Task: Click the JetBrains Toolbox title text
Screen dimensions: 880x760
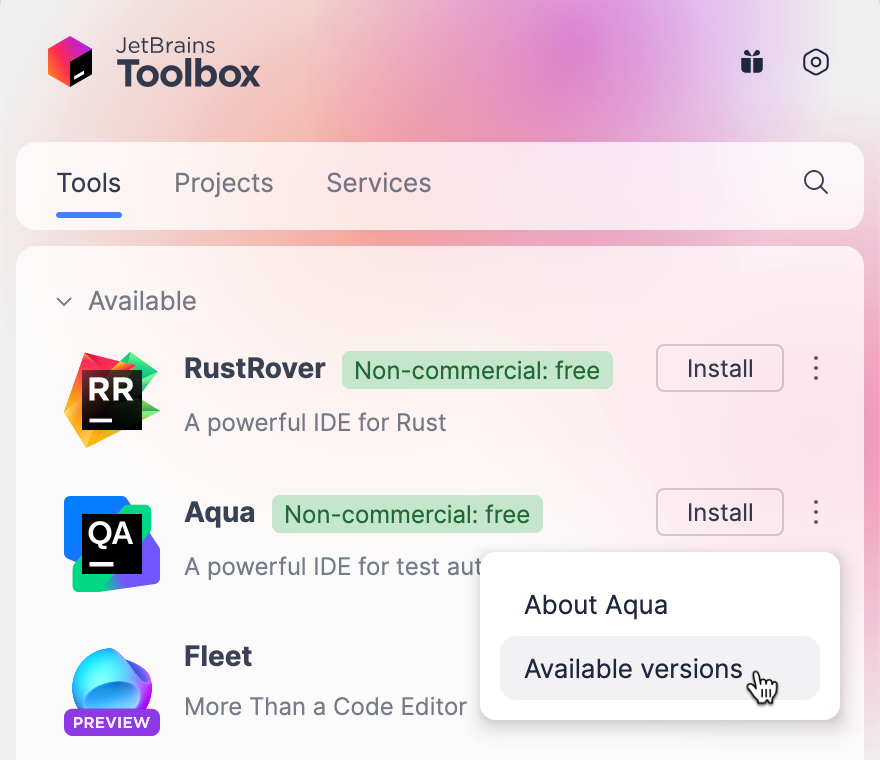Action: [x=188, y=62]
